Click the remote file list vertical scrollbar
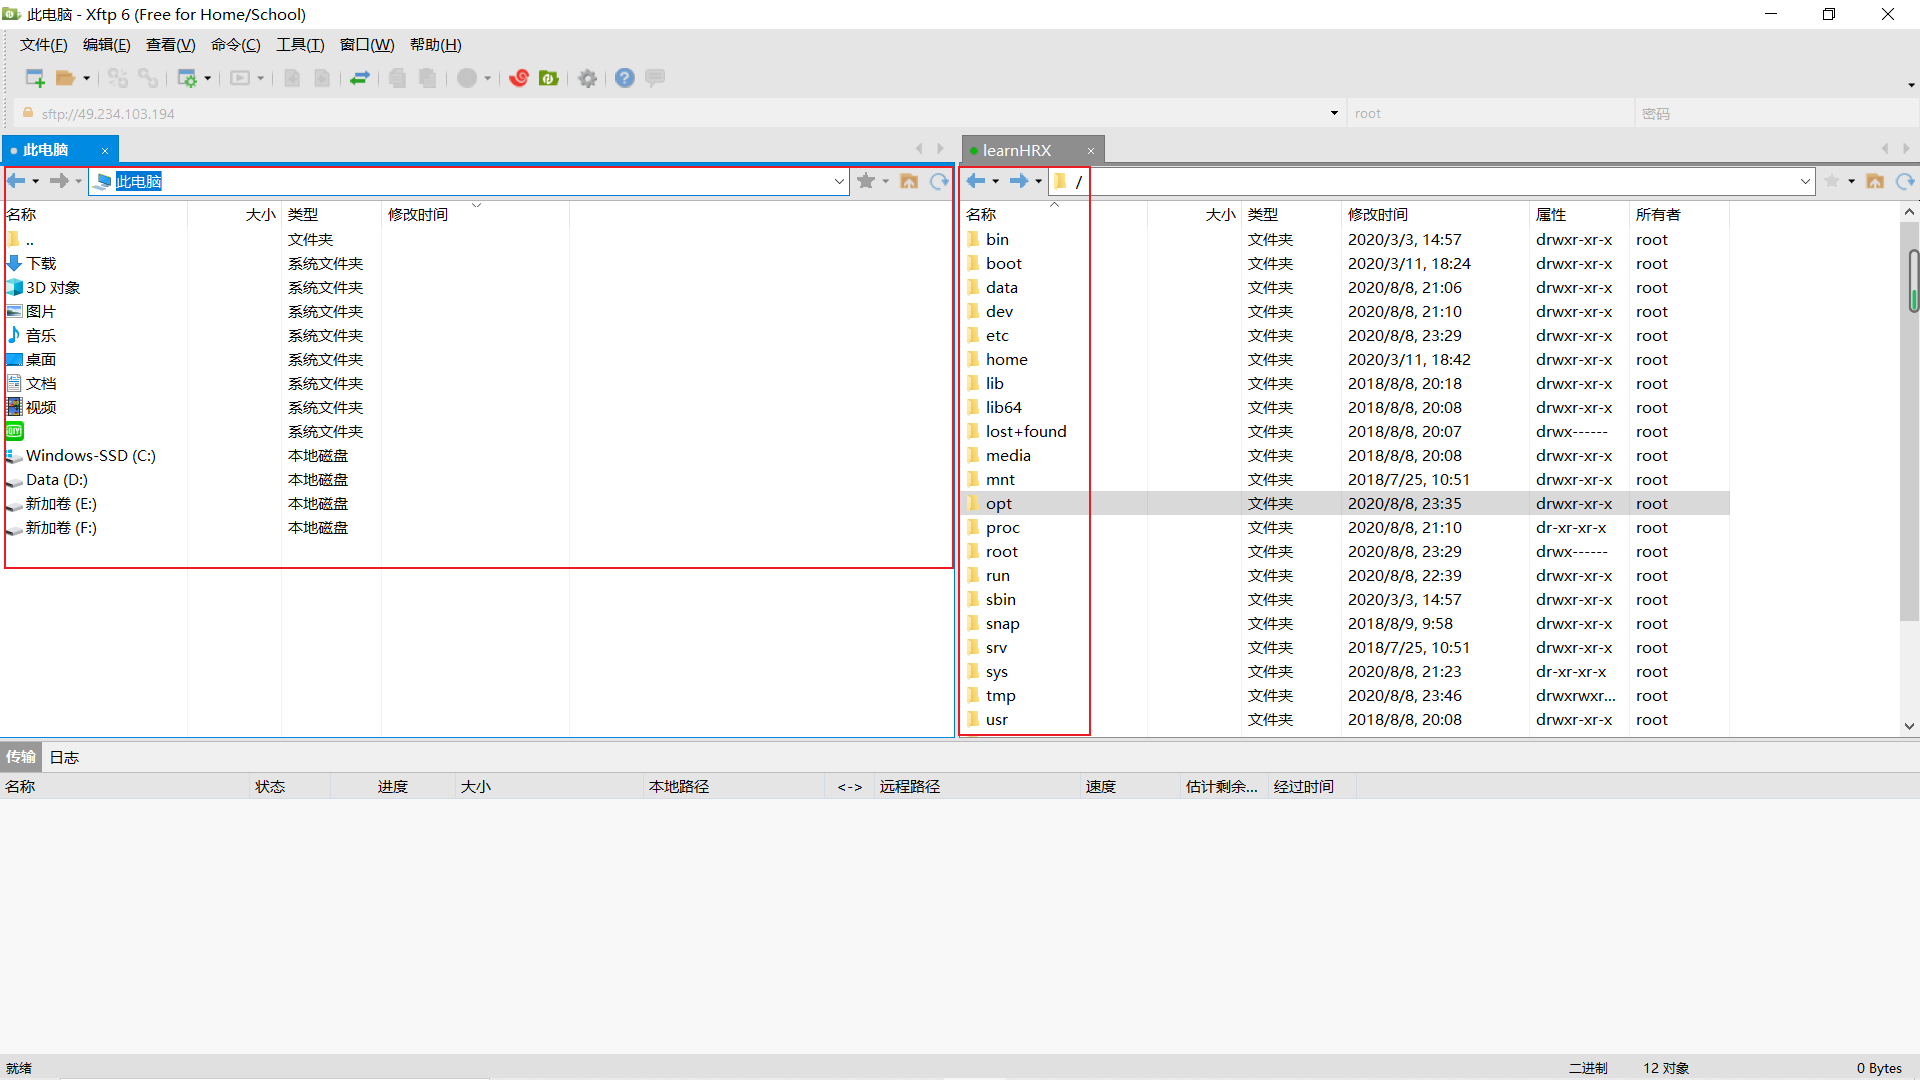 click(1909, 450)
